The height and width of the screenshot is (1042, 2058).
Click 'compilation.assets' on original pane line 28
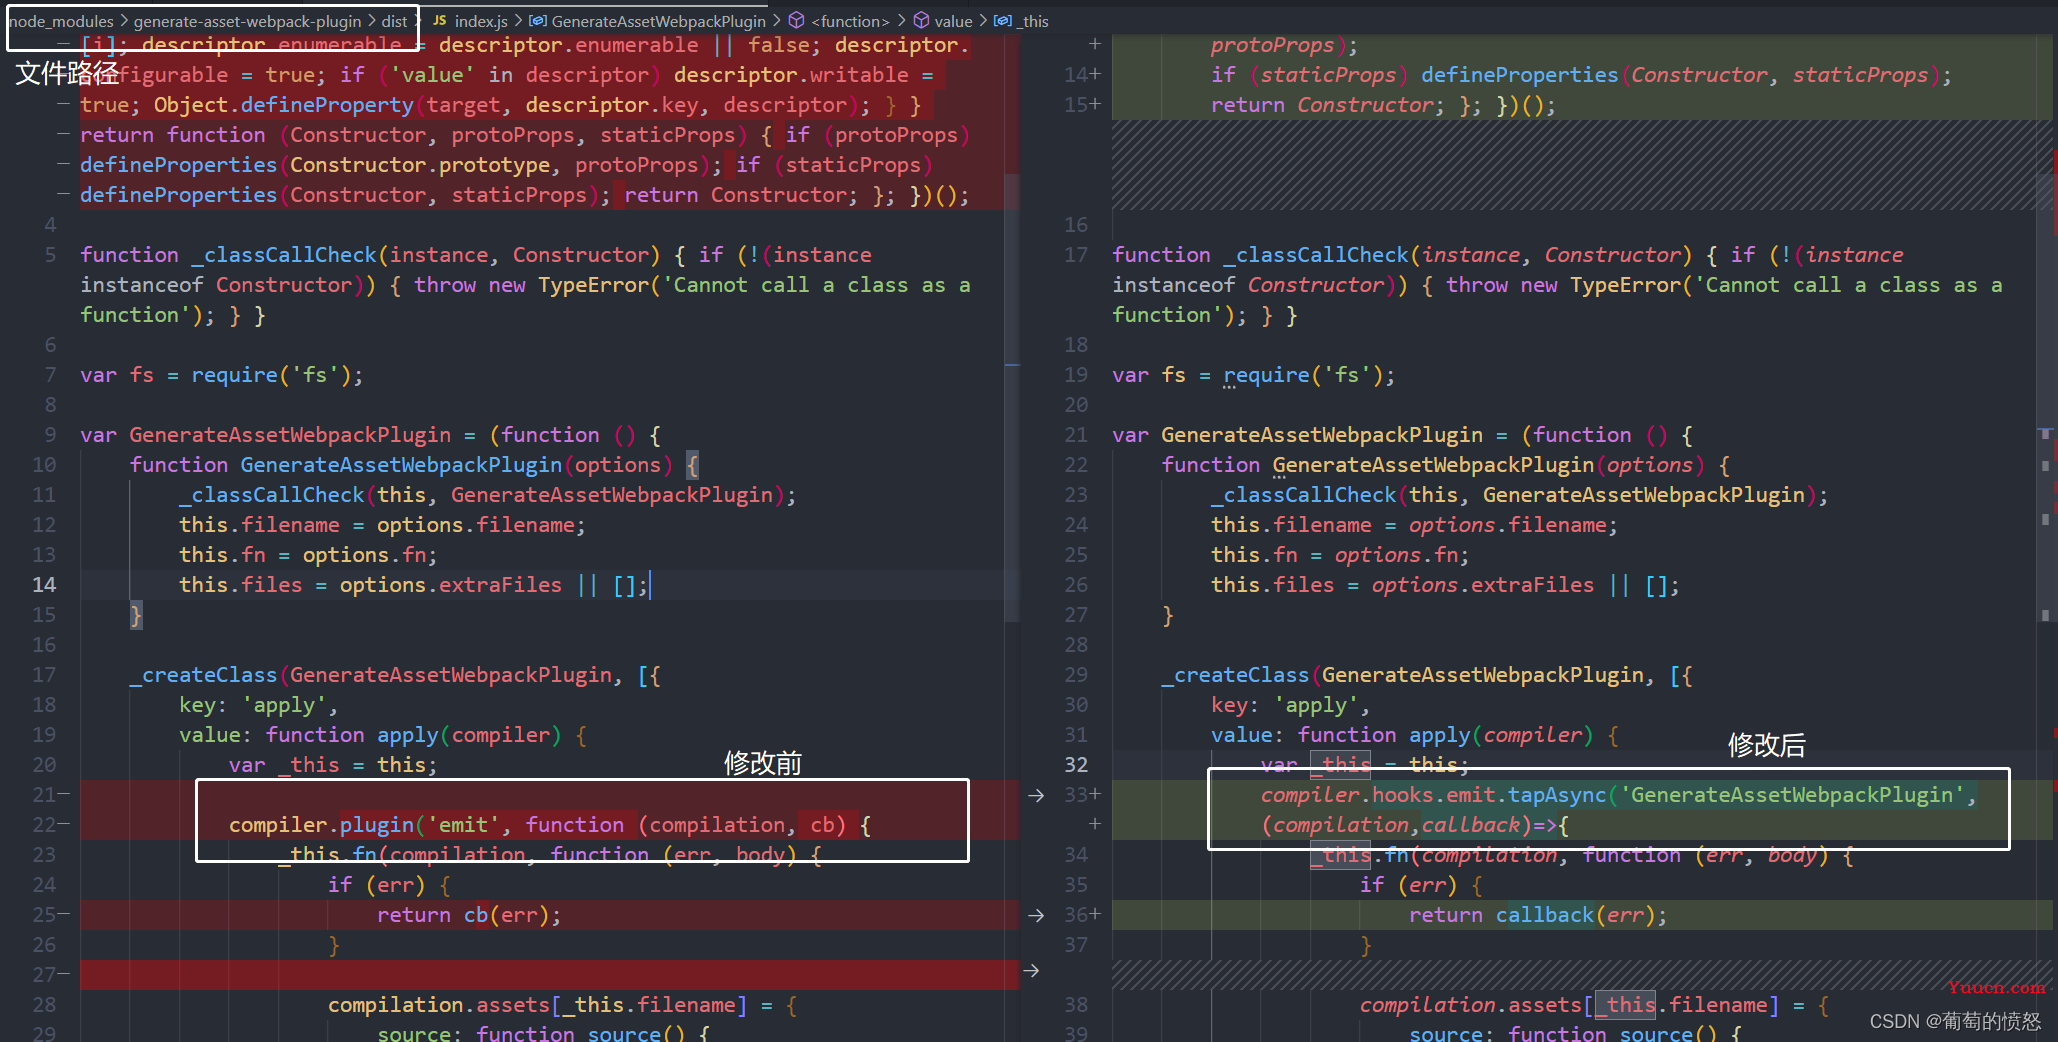[439, 1005]
